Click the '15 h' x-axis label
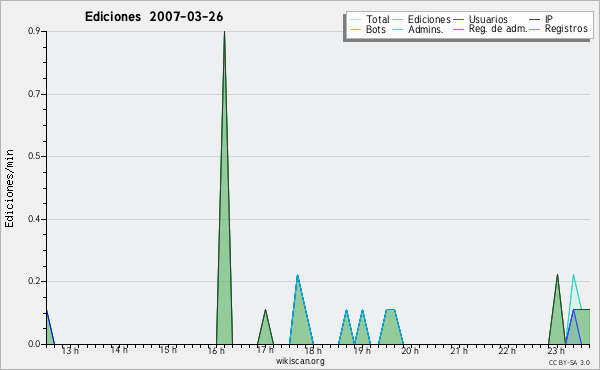 pos(168,350)
